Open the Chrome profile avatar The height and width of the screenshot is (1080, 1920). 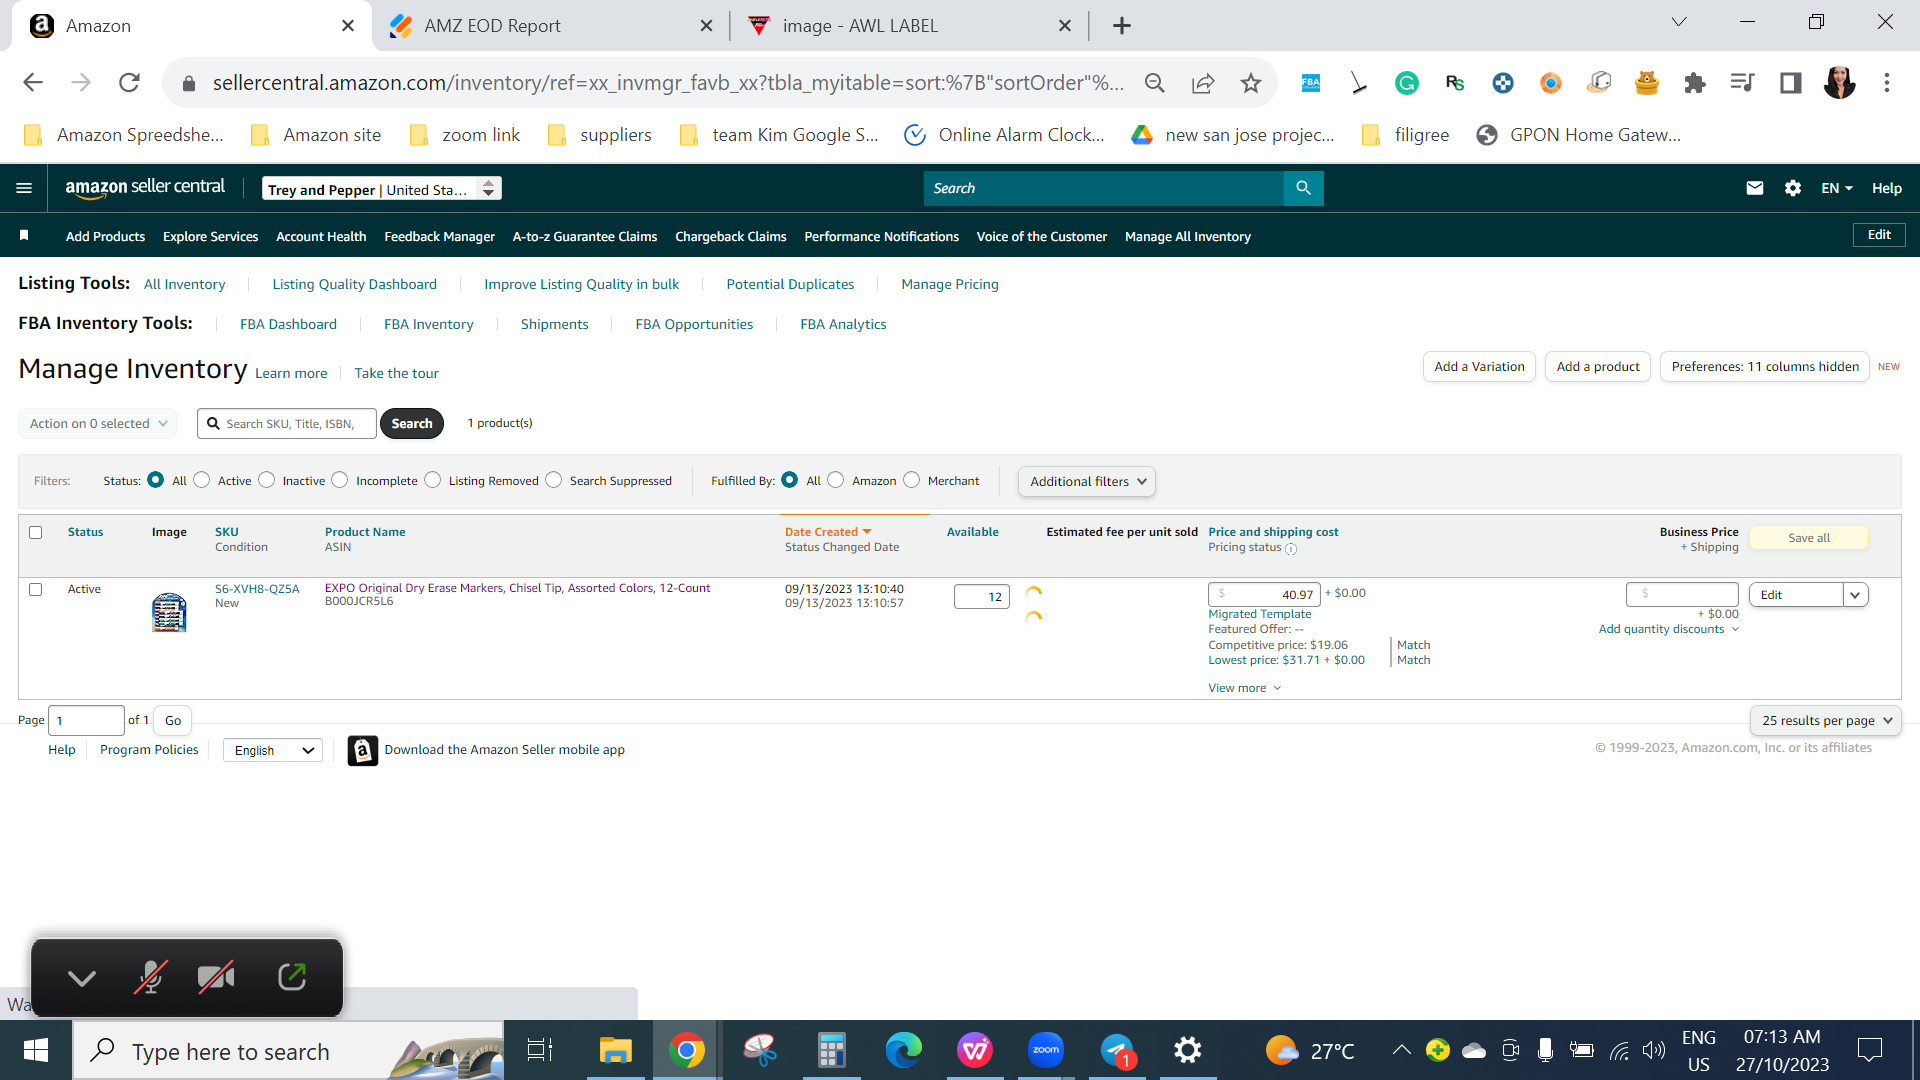pyautogui.click(x=1839, y=83)
